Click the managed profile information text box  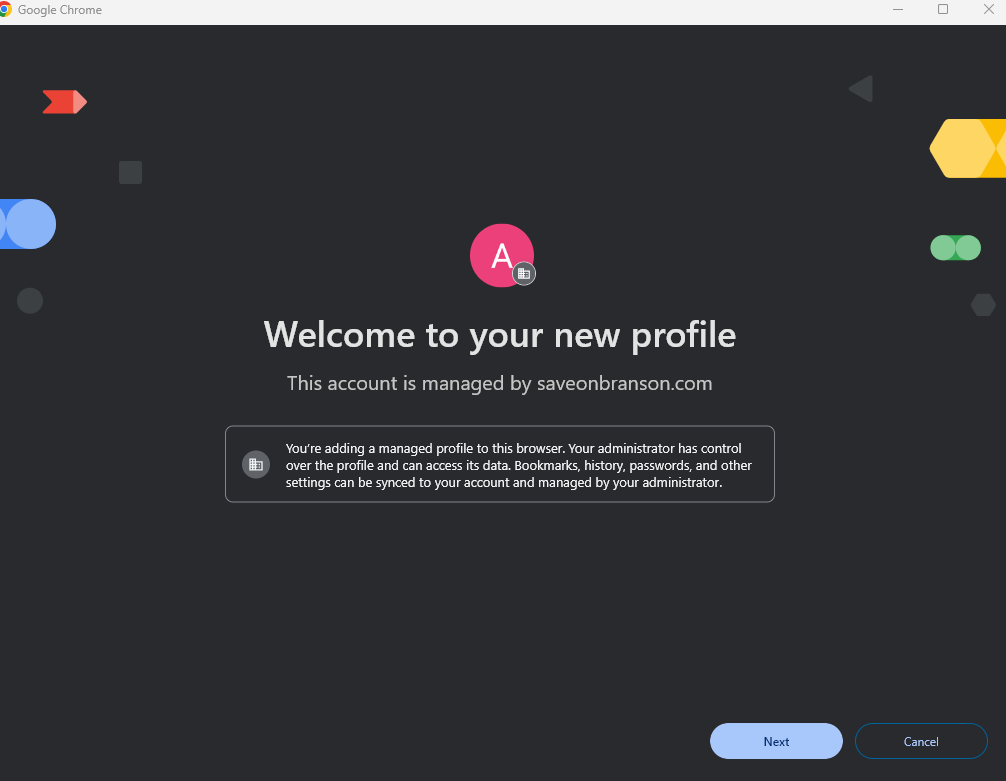point(500,464)
